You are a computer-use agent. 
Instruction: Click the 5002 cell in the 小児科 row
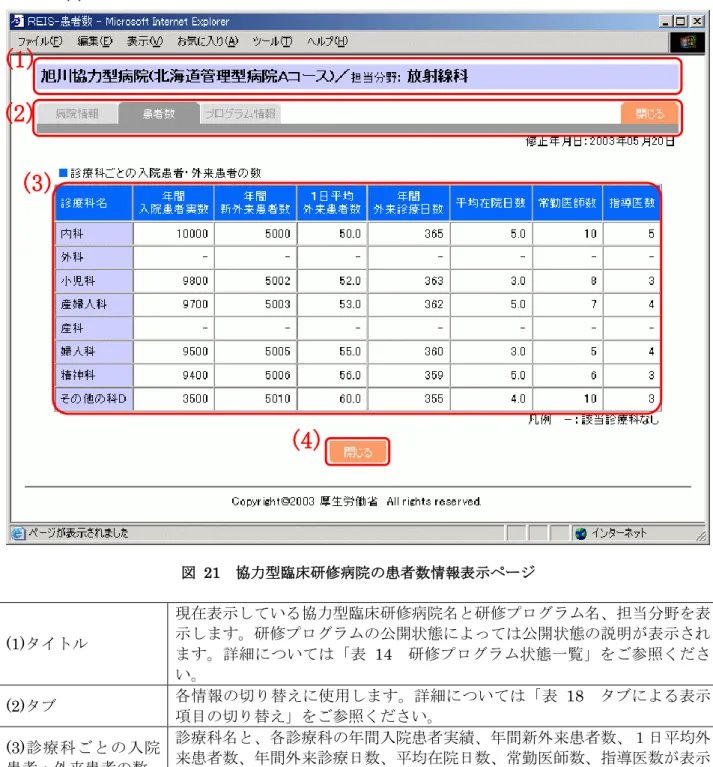click(255, 281)
